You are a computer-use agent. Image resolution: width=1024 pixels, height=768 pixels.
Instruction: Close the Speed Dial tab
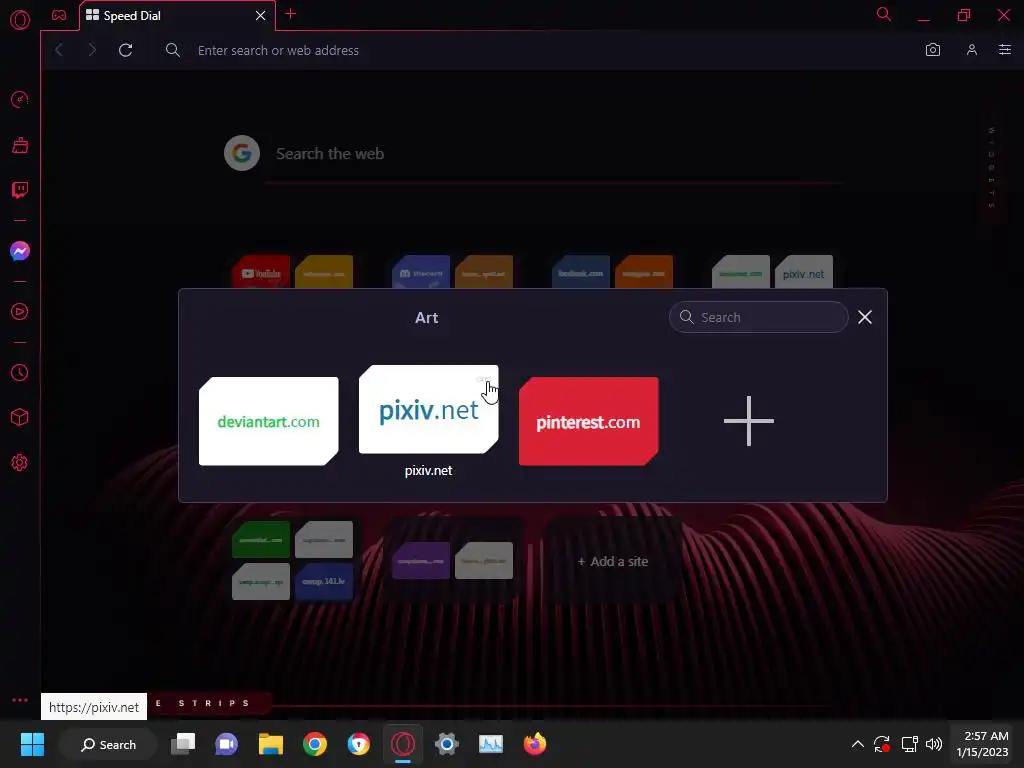click(261, 16)
